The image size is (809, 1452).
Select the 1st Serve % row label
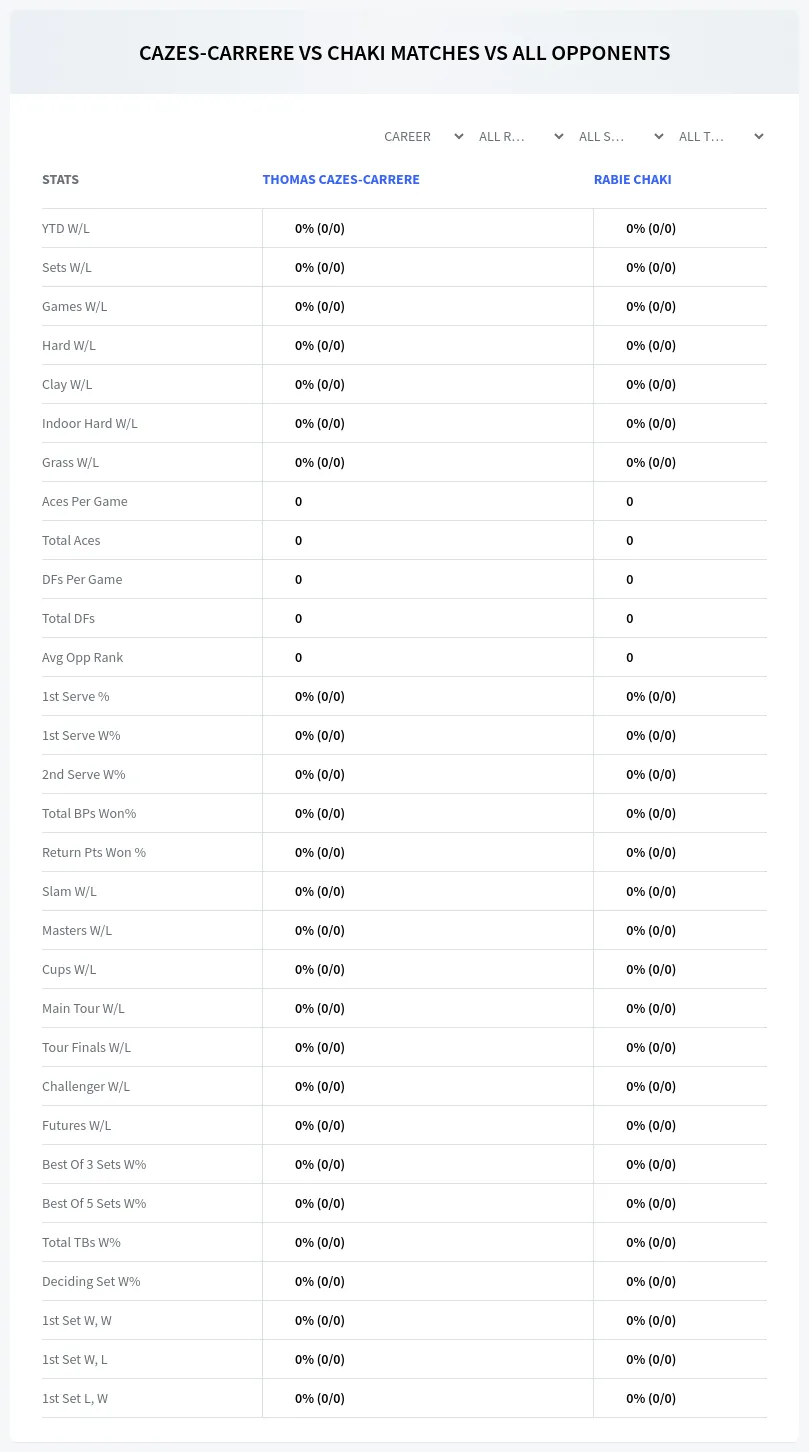click(76, 696)
